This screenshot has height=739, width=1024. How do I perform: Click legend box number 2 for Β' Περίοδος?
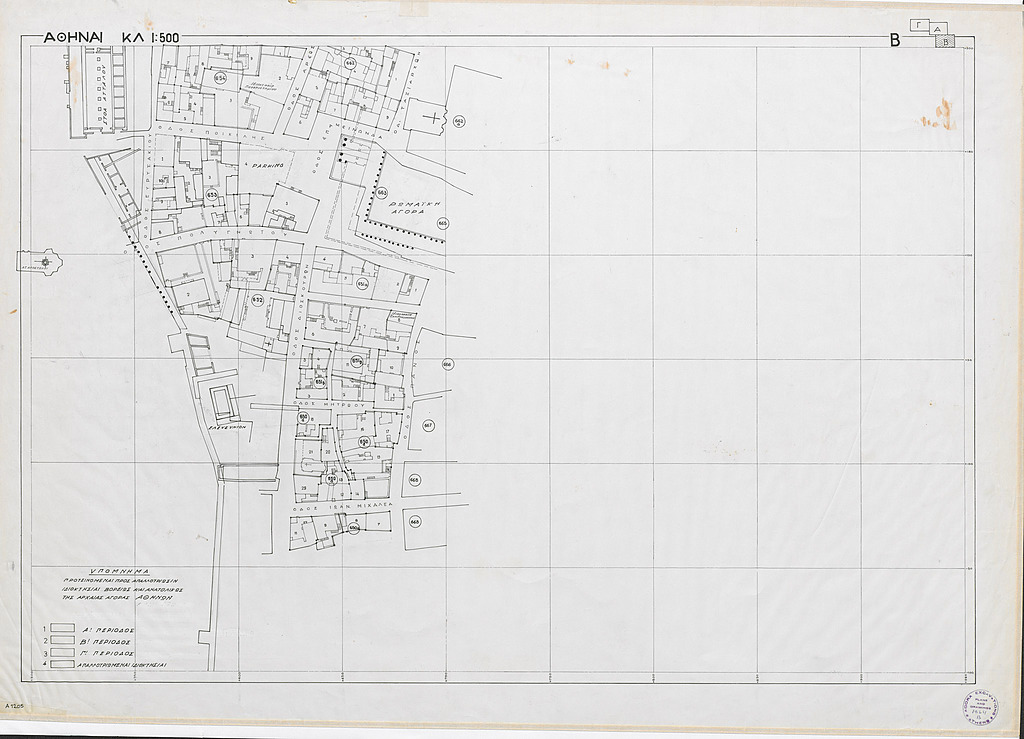click(x=63, y=640)
